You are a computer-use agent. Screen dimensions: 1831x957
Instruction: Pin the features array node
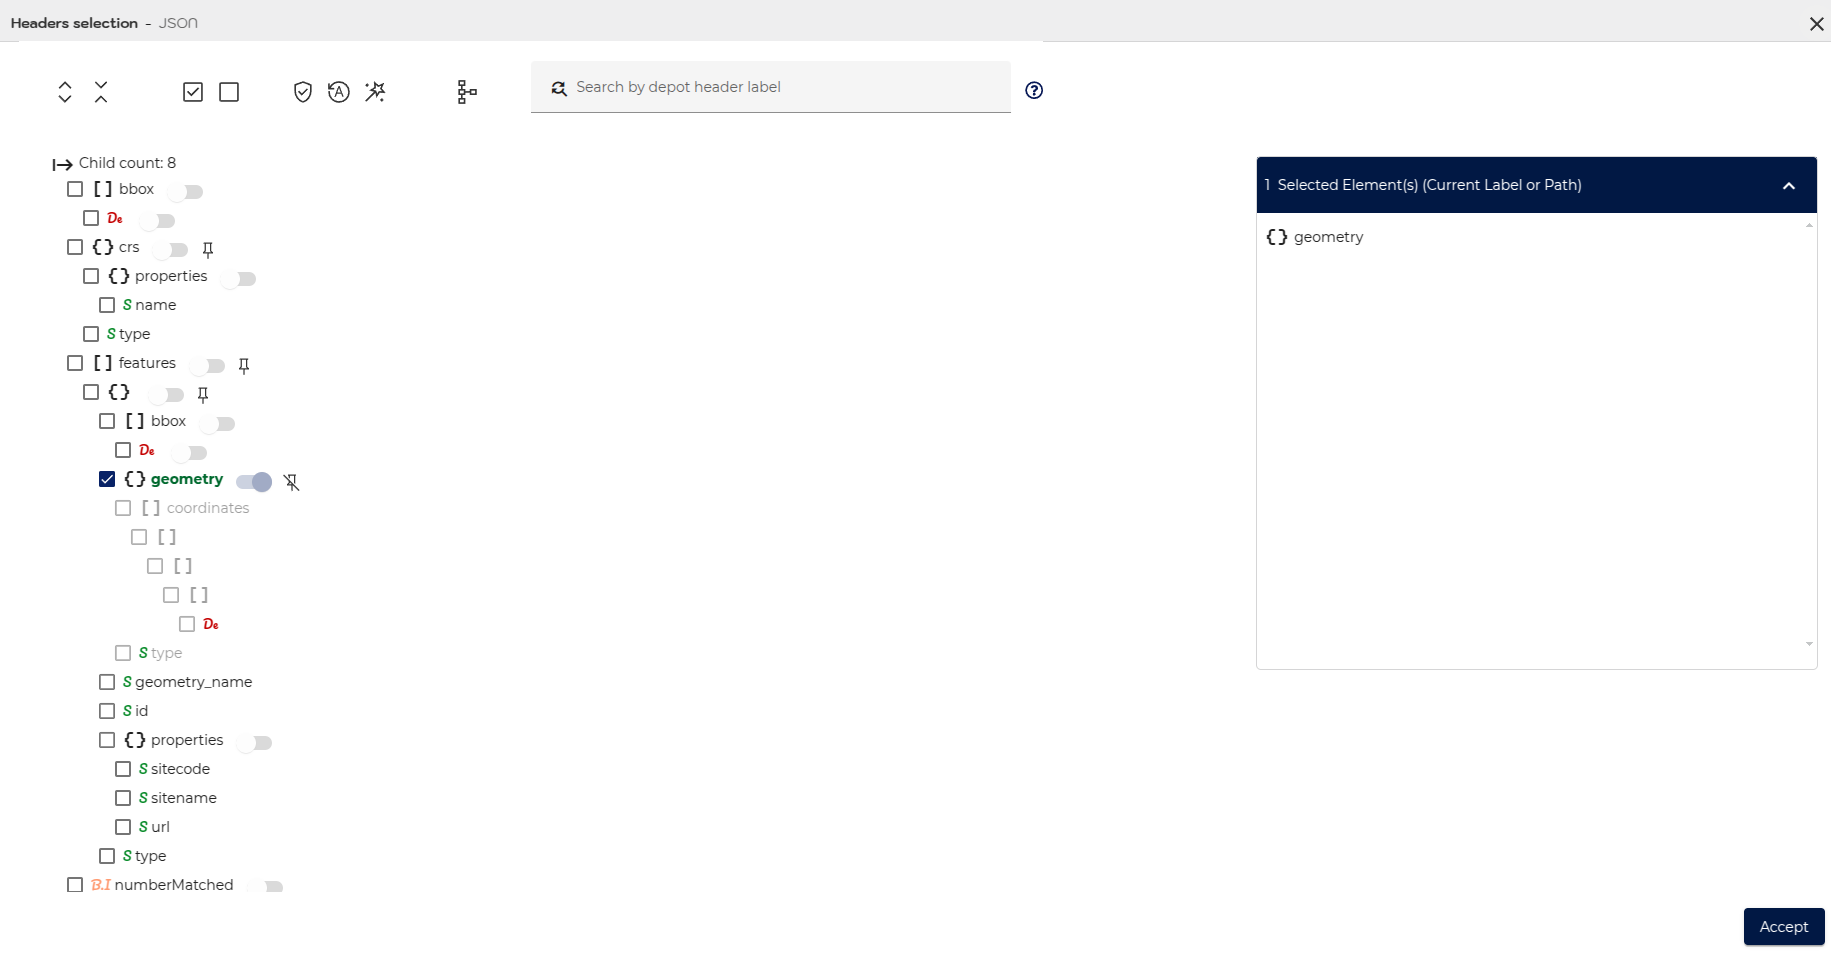pos(244,365)
